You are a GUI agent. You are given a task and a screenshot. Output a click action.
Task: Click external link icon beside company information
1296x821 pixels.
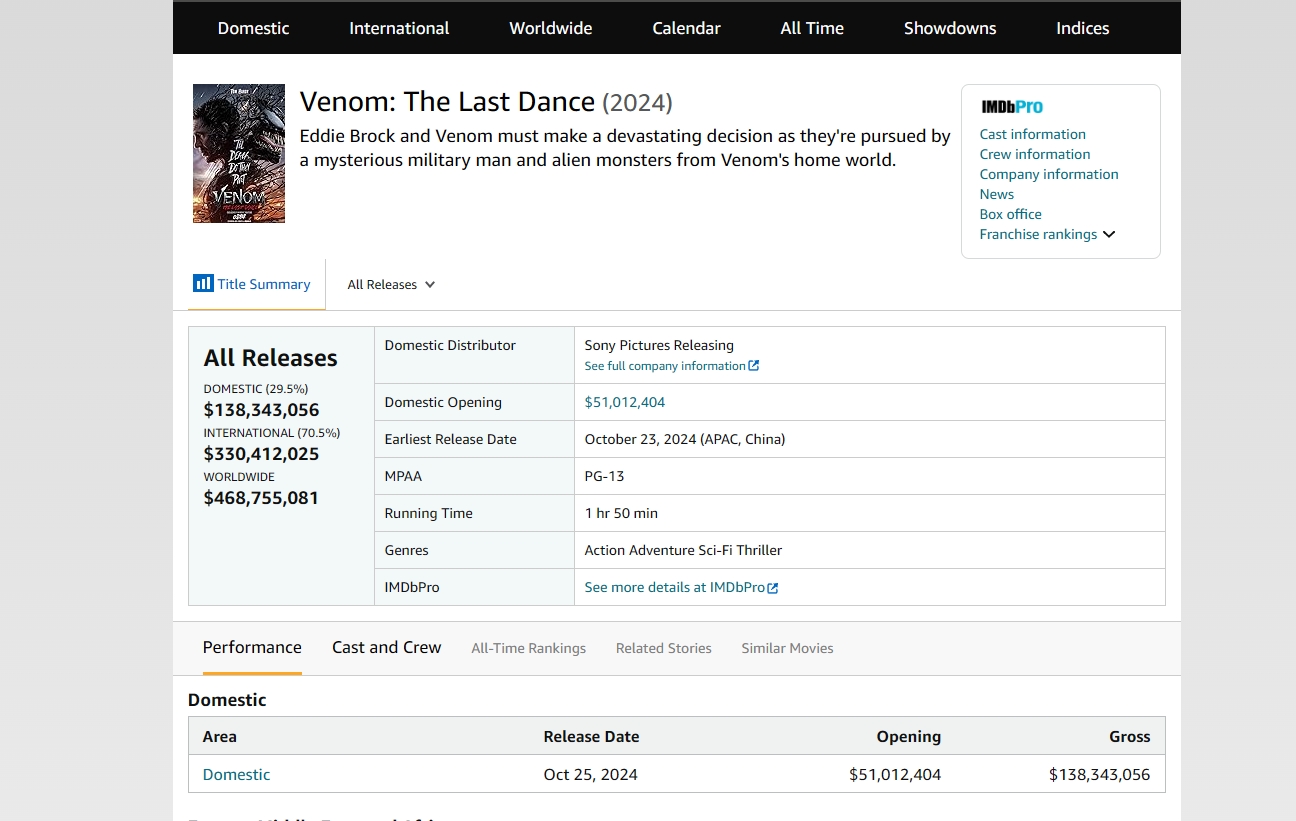coord(754,366)
